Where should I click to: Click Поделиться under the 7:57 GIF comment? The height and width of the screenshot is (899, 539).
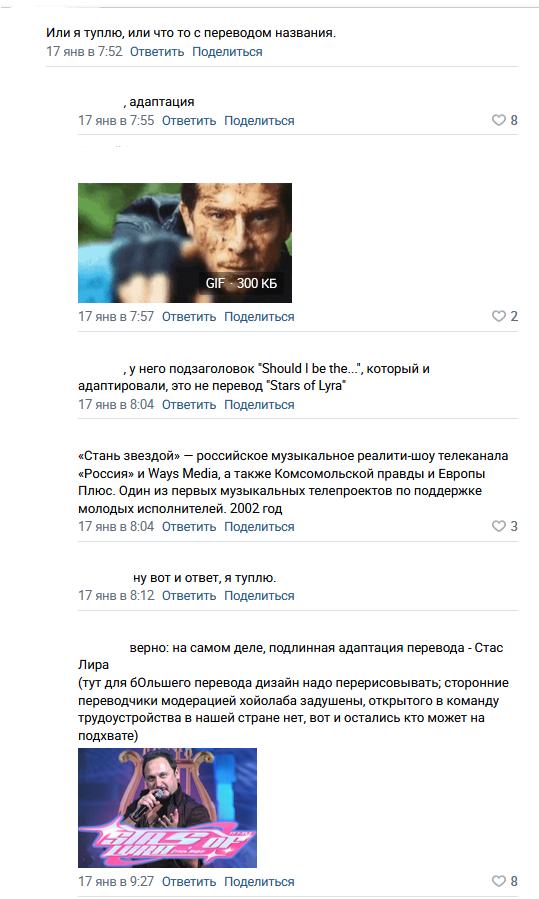point(259,316)
